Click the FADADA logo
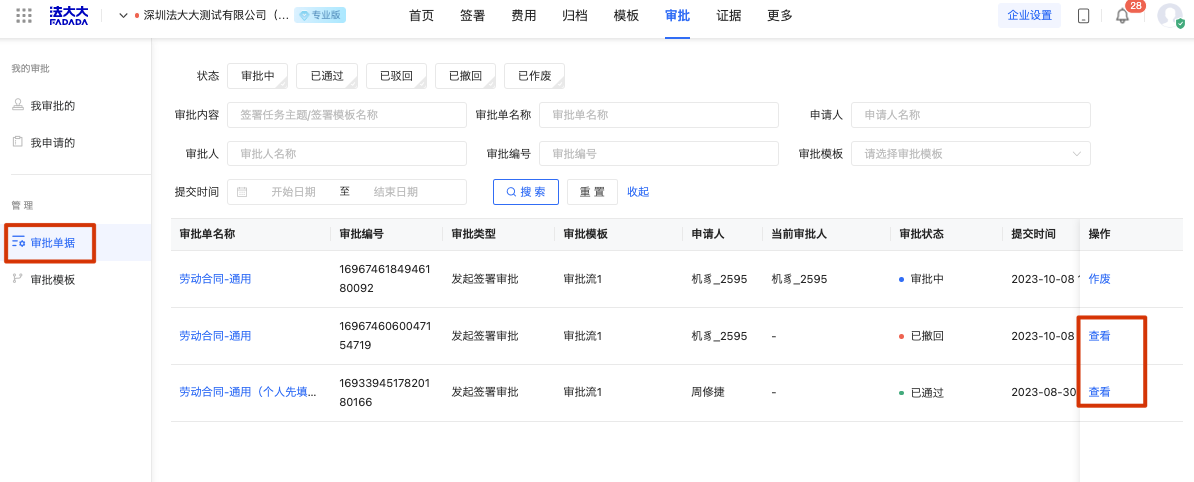The image size is (1194, 482). [x=69, y=15]
